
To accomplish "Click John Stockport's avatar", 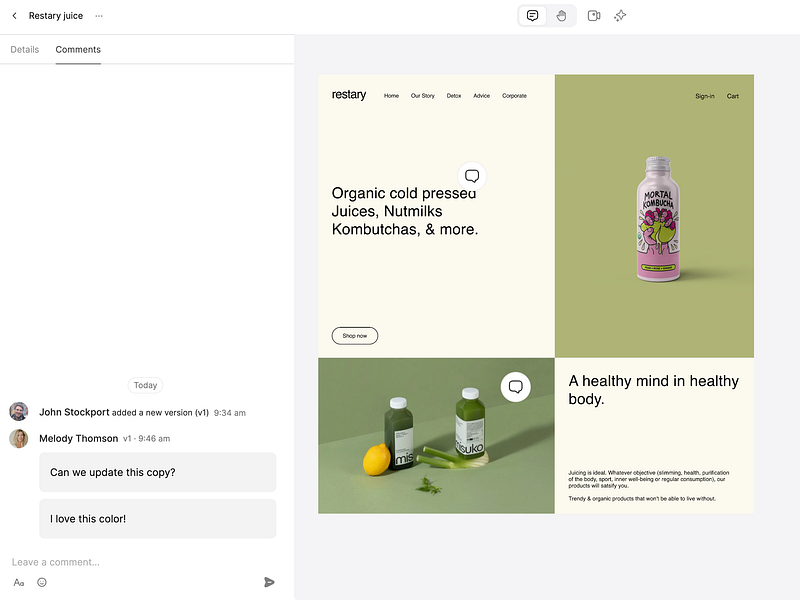I will [19, 411].
